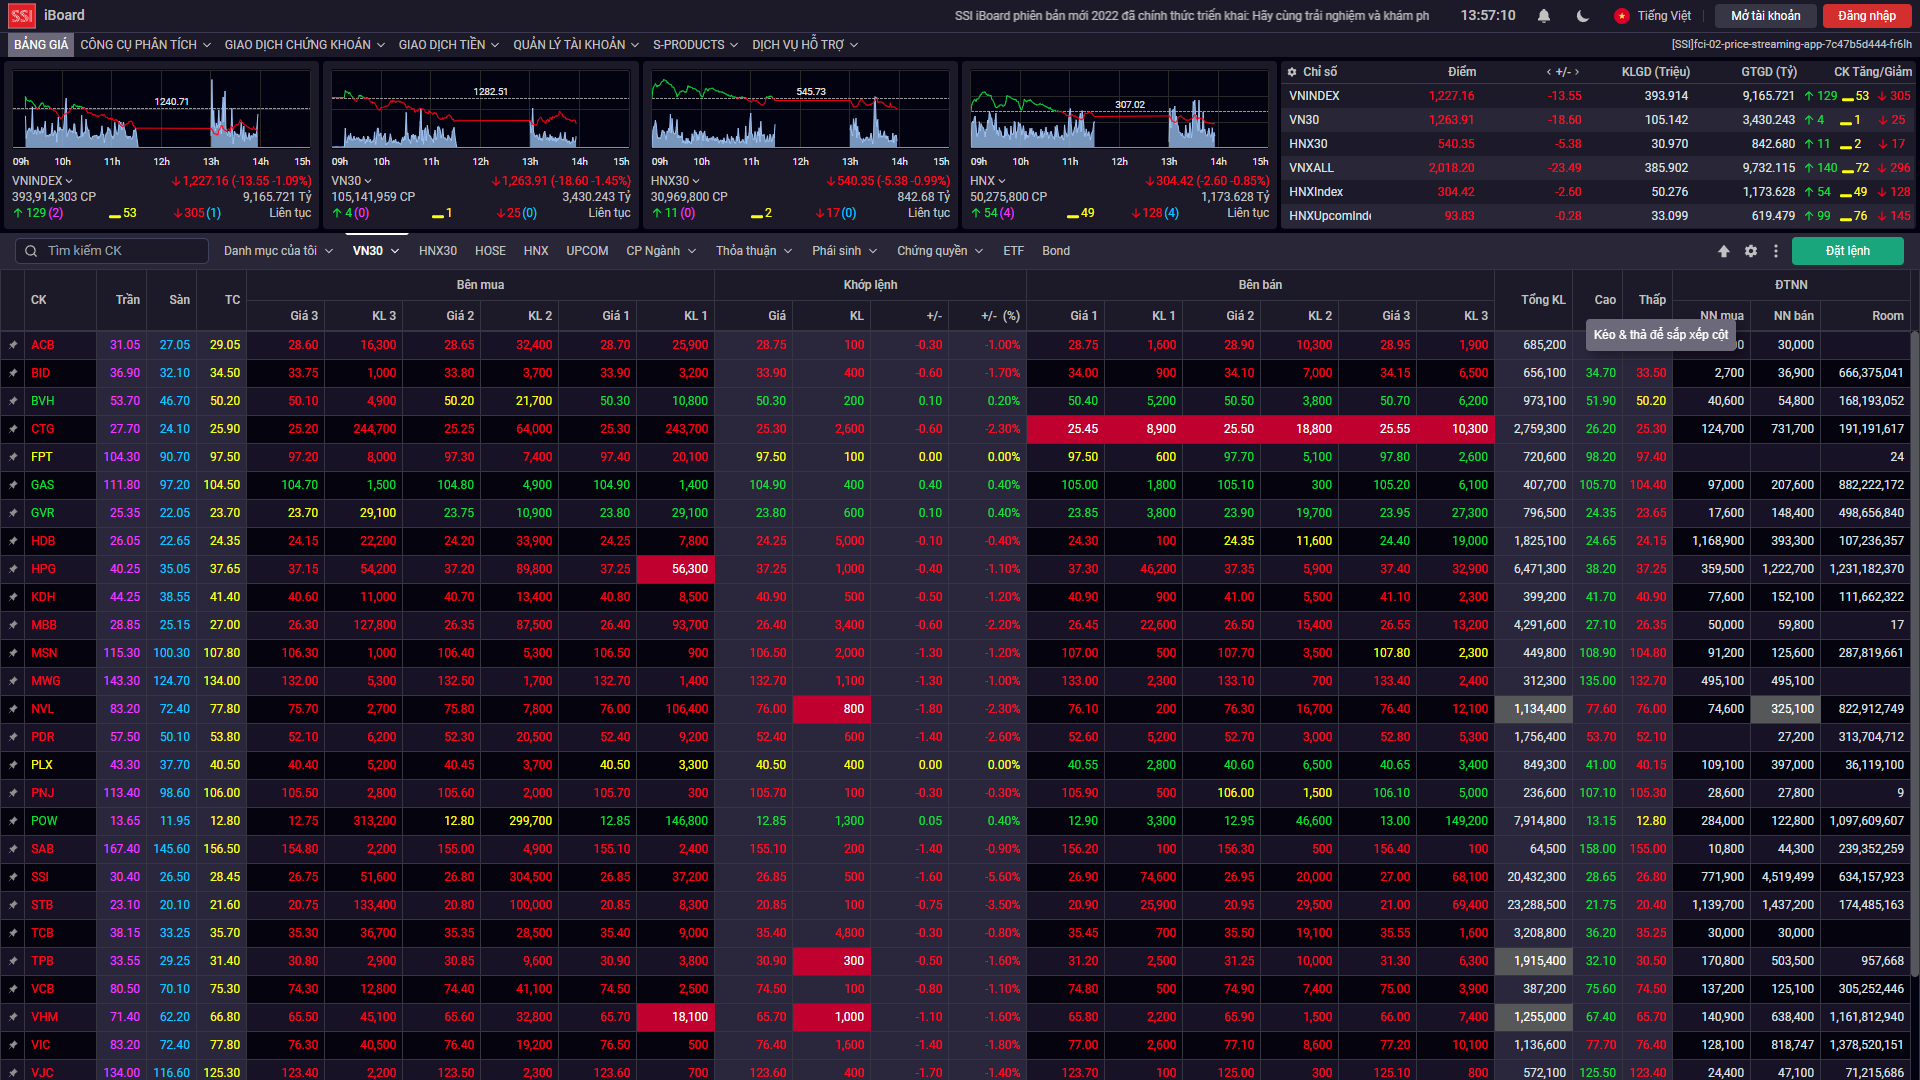Open the CP Ngành dropdown
1920x1080 pixels.
[x=660, y=251]
